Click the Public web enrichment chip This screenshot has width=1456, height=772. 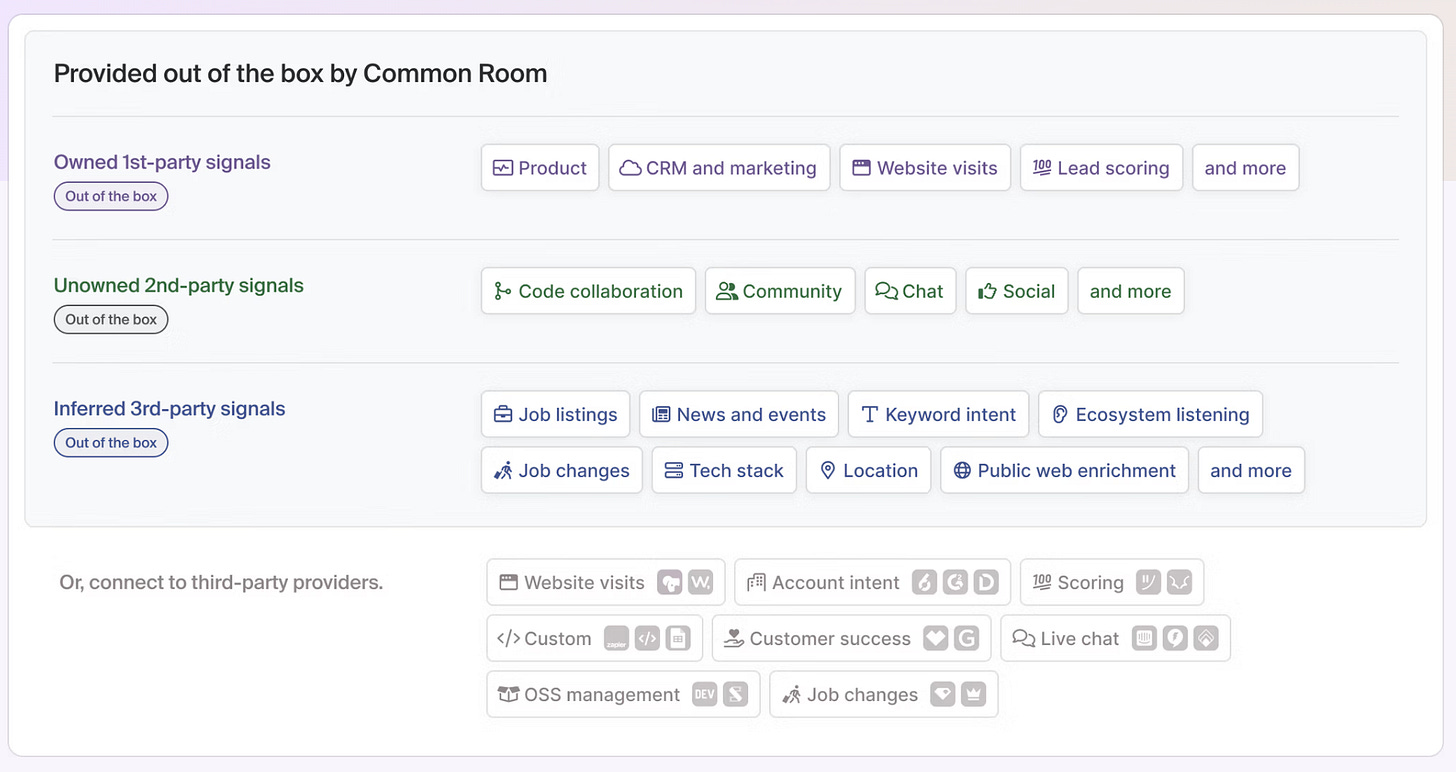click(x=1064, y=470)
